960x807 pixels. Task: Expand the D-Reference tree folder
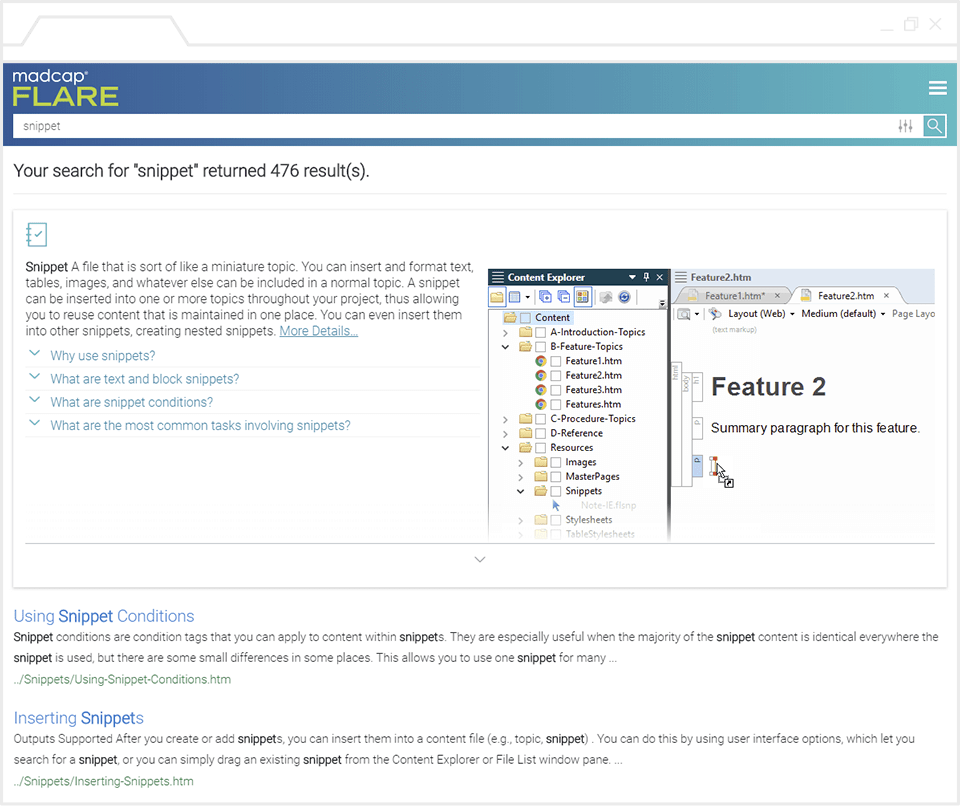tap(505, 434)
